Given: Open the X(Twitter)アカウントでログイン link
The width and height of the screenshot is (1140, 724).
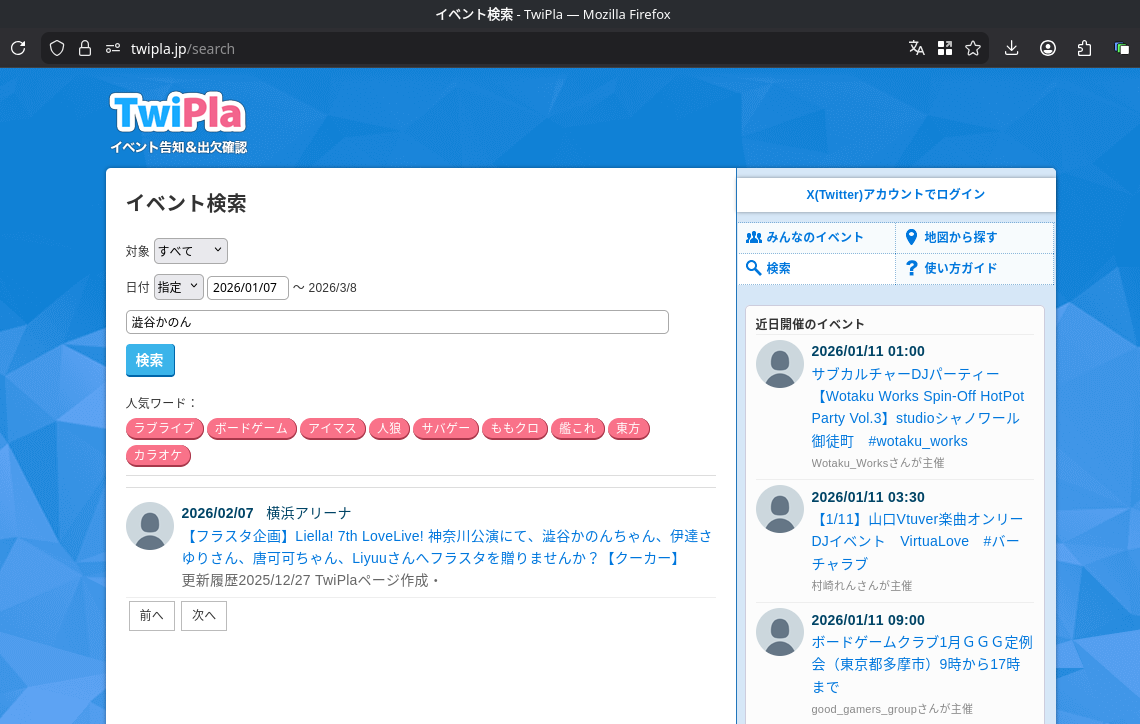Looking at the screenshot, I should (896, 193).
